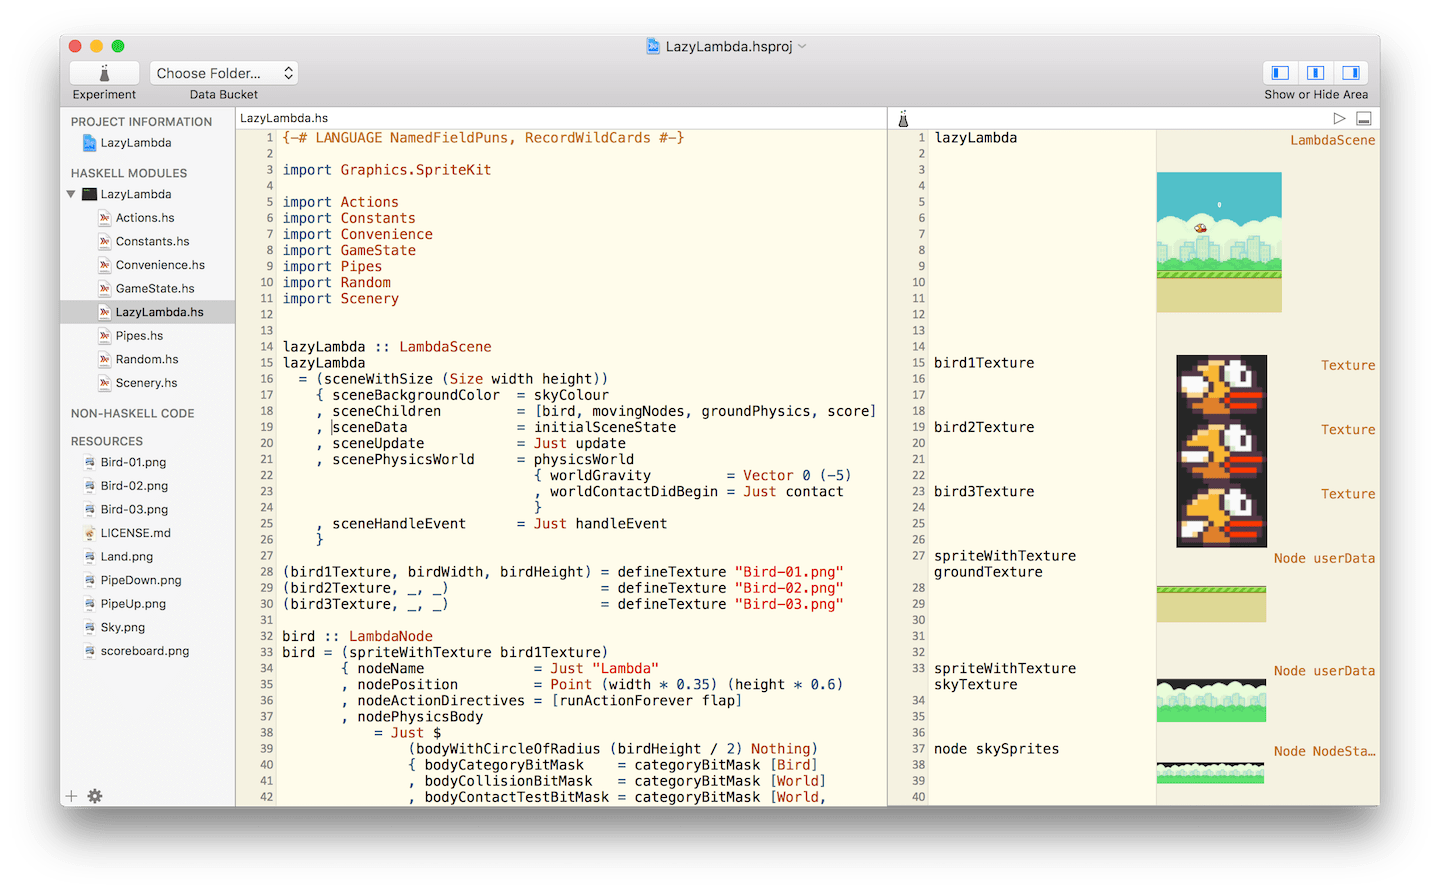Open the Choose Folder Data Bucket dropdown
Viewport: 1440px width, 892px height.
point(223,72)
